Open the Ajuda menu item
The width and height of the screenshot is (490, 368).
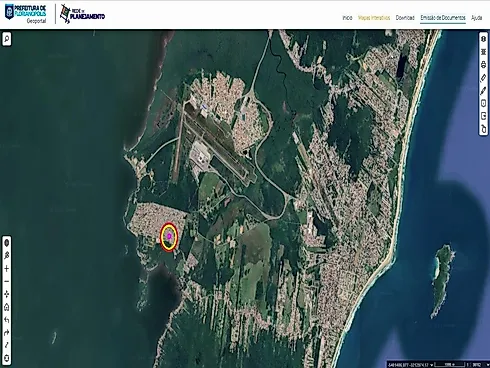tap(476, 18)
